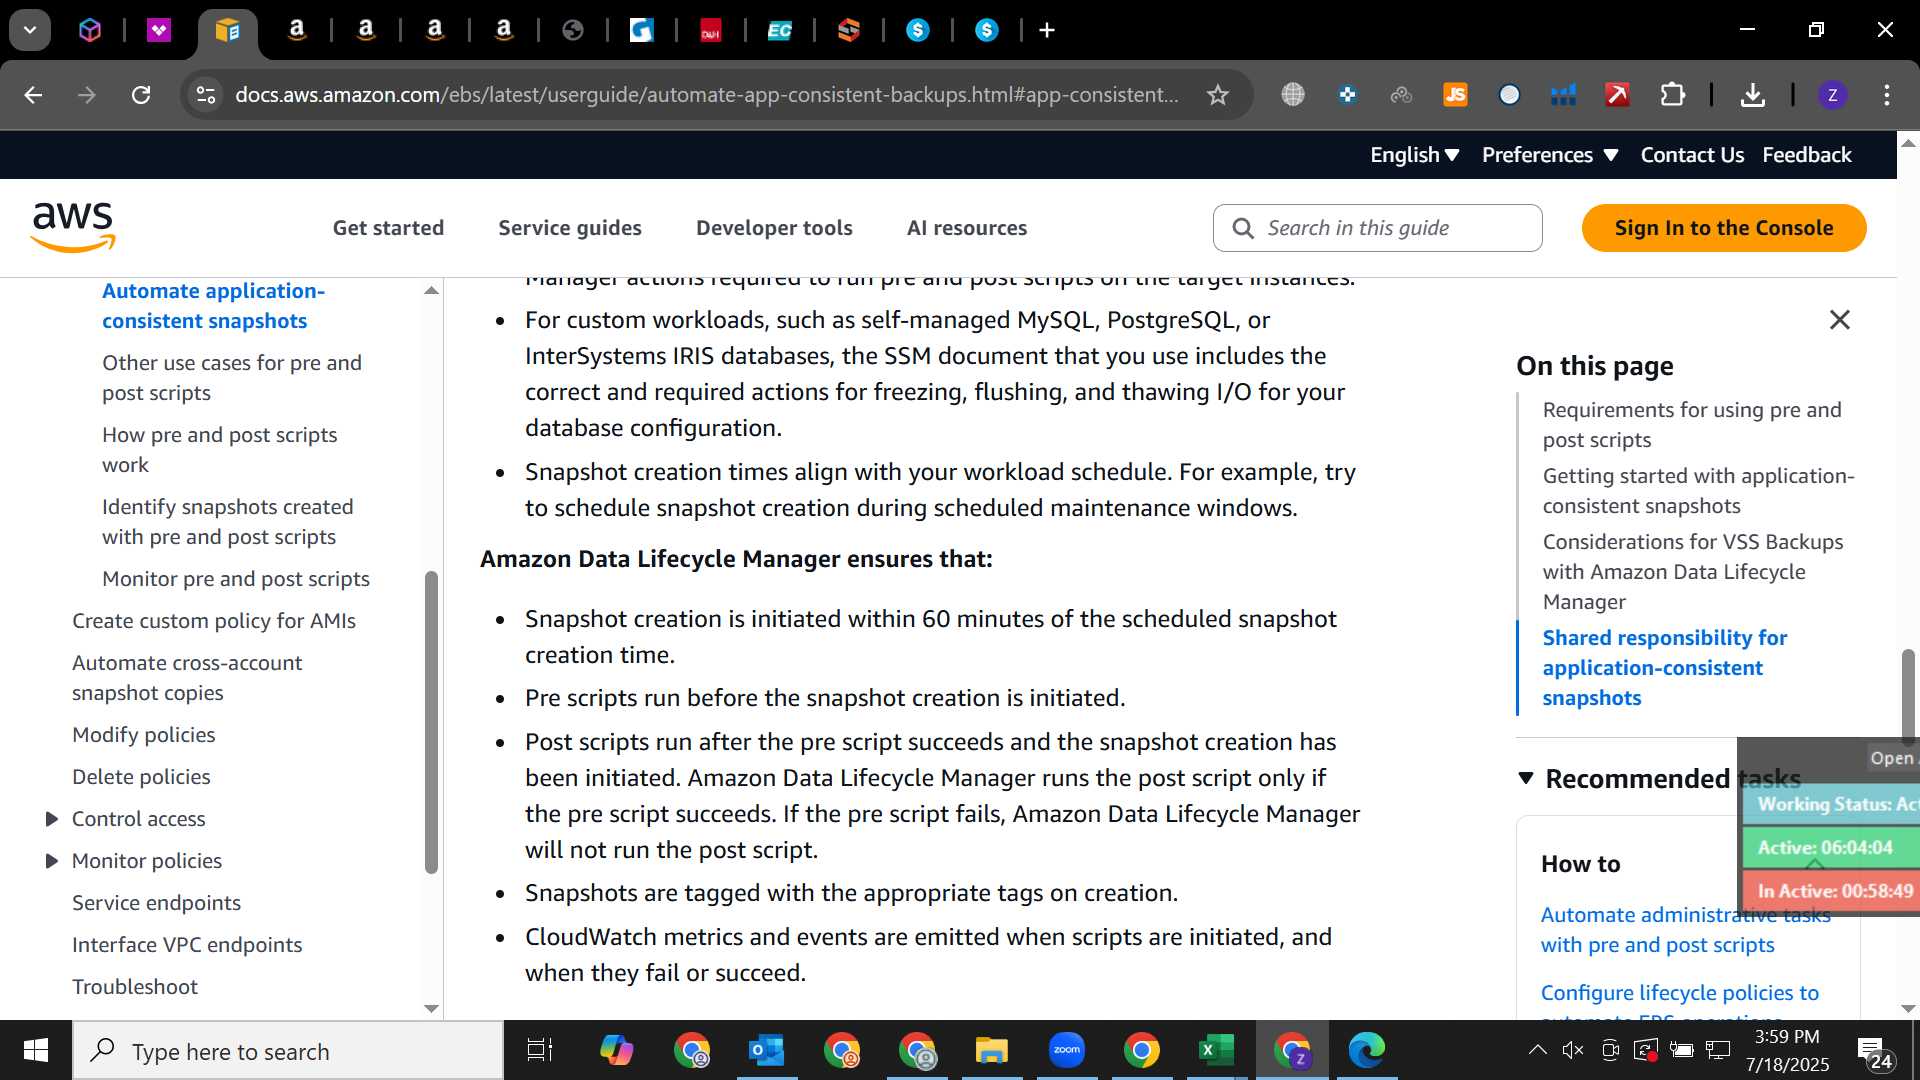Screen dimensions: 1920x1080
Task: Open Excel from the taskbar
Action: click(x=1217, y=1050)
